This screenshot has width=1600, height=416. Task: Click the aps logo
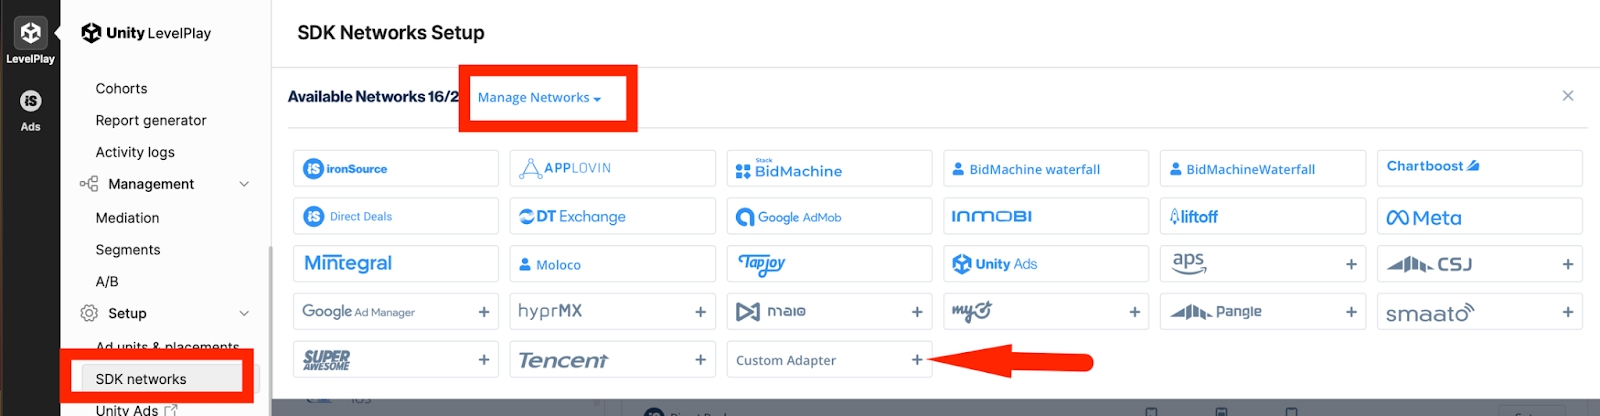(x=1189, y=263)
